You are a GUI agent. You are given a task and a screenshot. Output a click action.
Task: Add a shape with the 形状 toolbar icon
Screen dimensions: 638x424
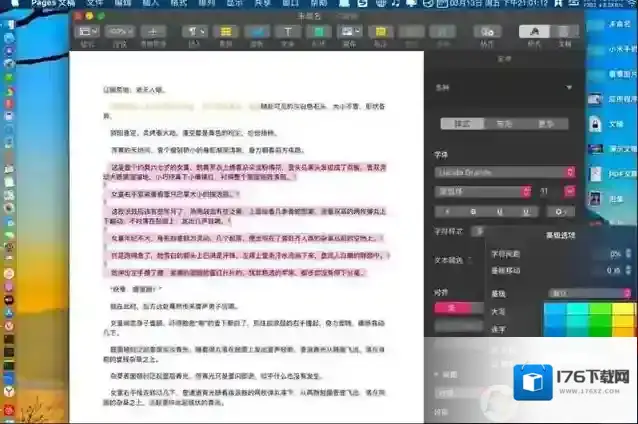click(319, 32)
